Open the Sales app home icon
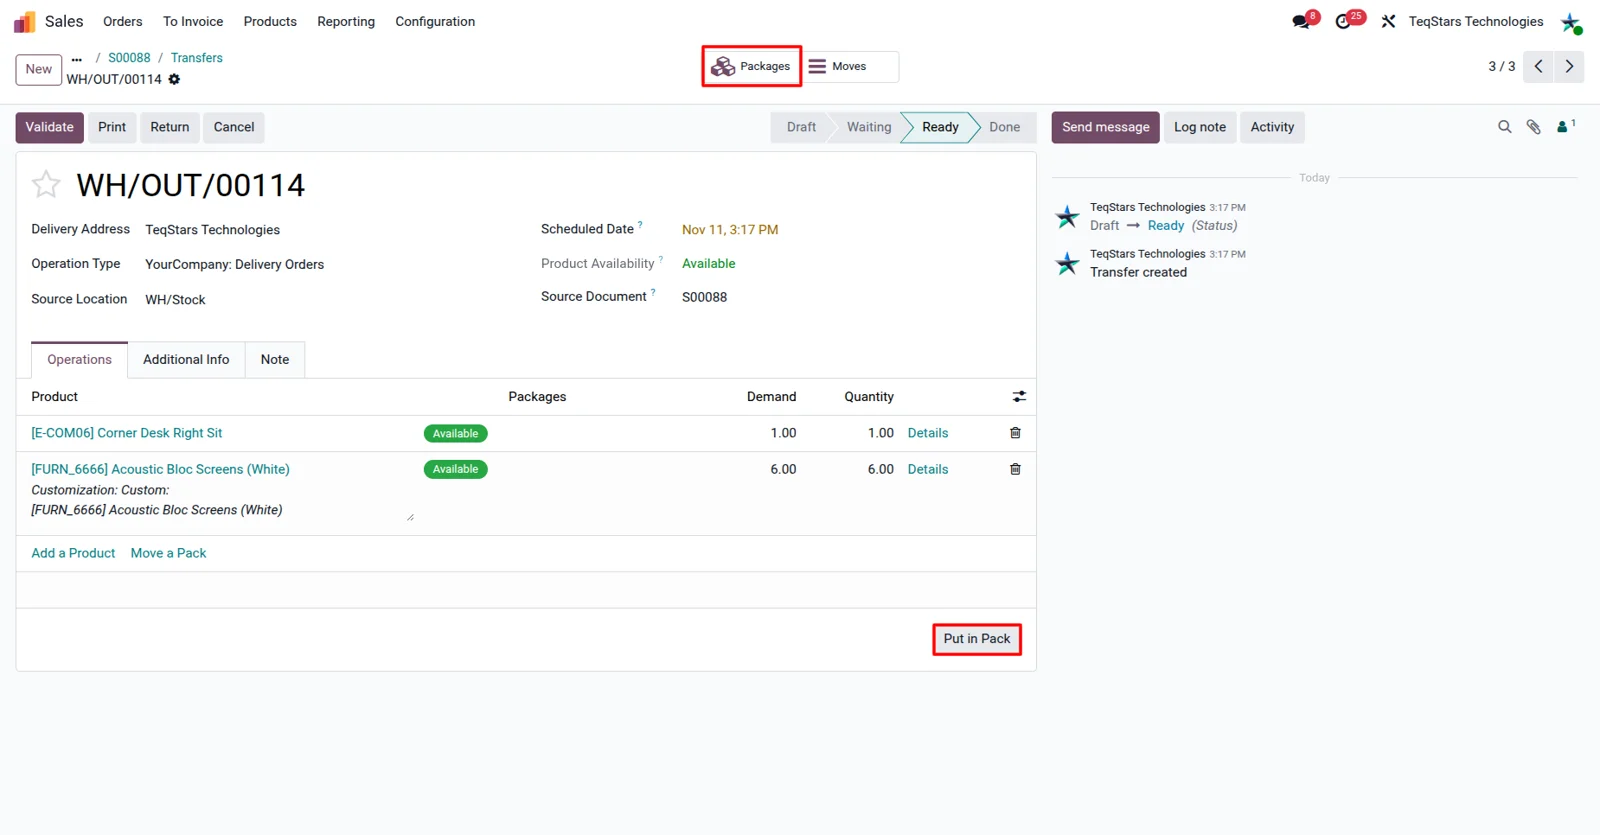Image resolution: width=1600 pixels, height=835 pixels. pos(24,21)
